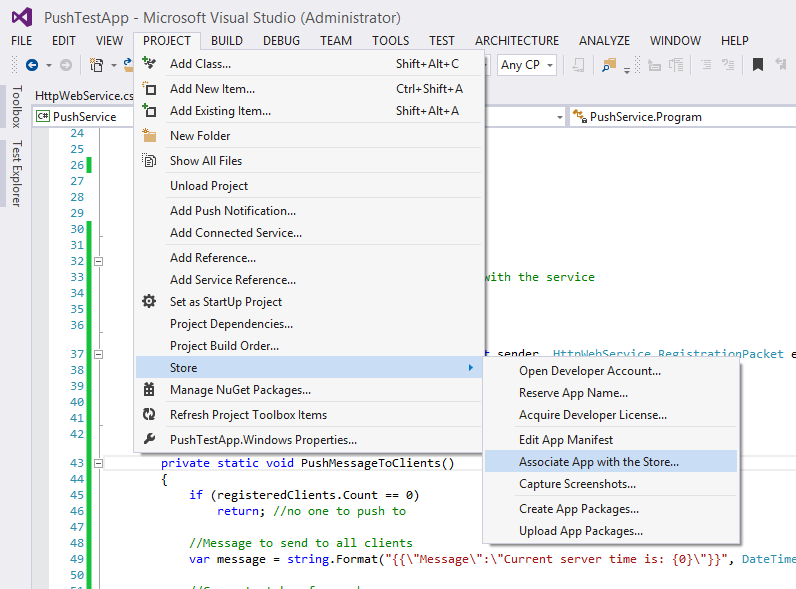
Task: Click the Add Class icon
Action: [x=150, y=63]
